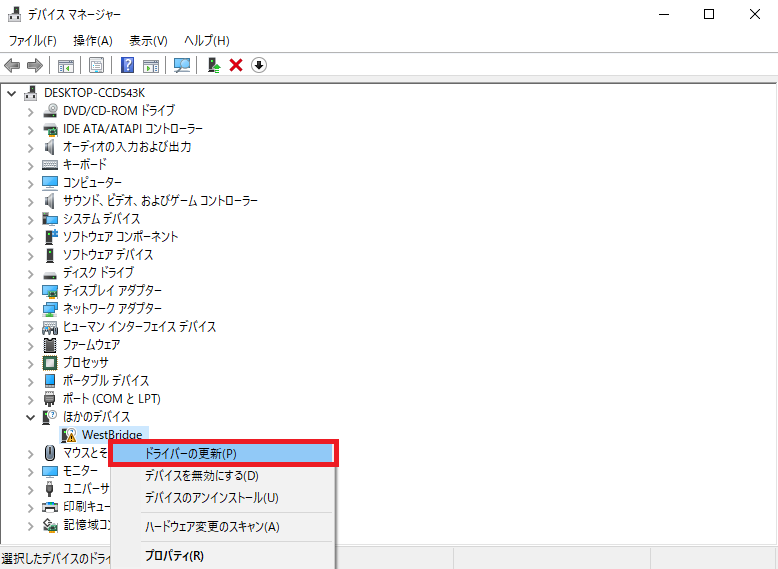This screenshot has width=778, height=569.
Task: Click the update device driver toolbar icon
Action: [x=213, y=65]
